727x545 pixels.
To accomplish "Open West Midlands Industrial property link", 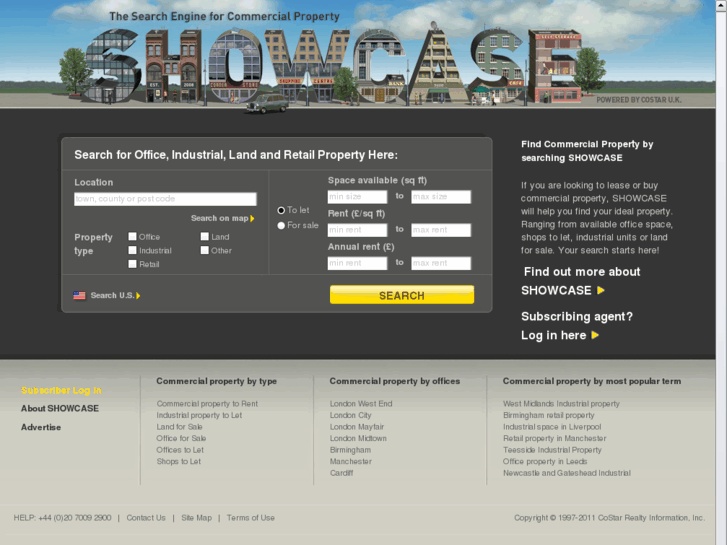I will point(561,404).
